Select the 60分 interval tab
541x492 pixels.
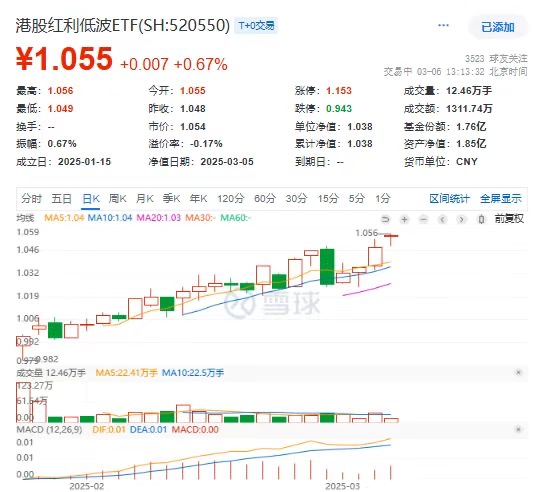265,199
